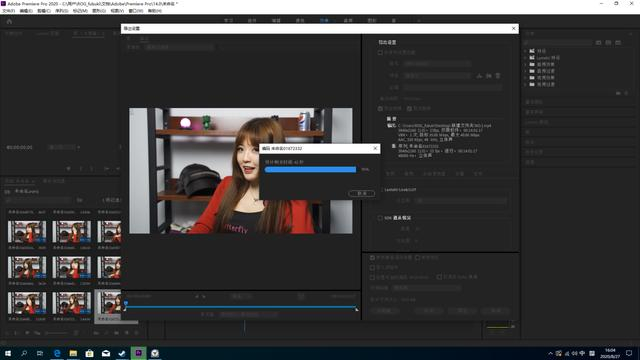640x360 pixels.
Task: Click the export preview video frame
Action: pos(241,171)
